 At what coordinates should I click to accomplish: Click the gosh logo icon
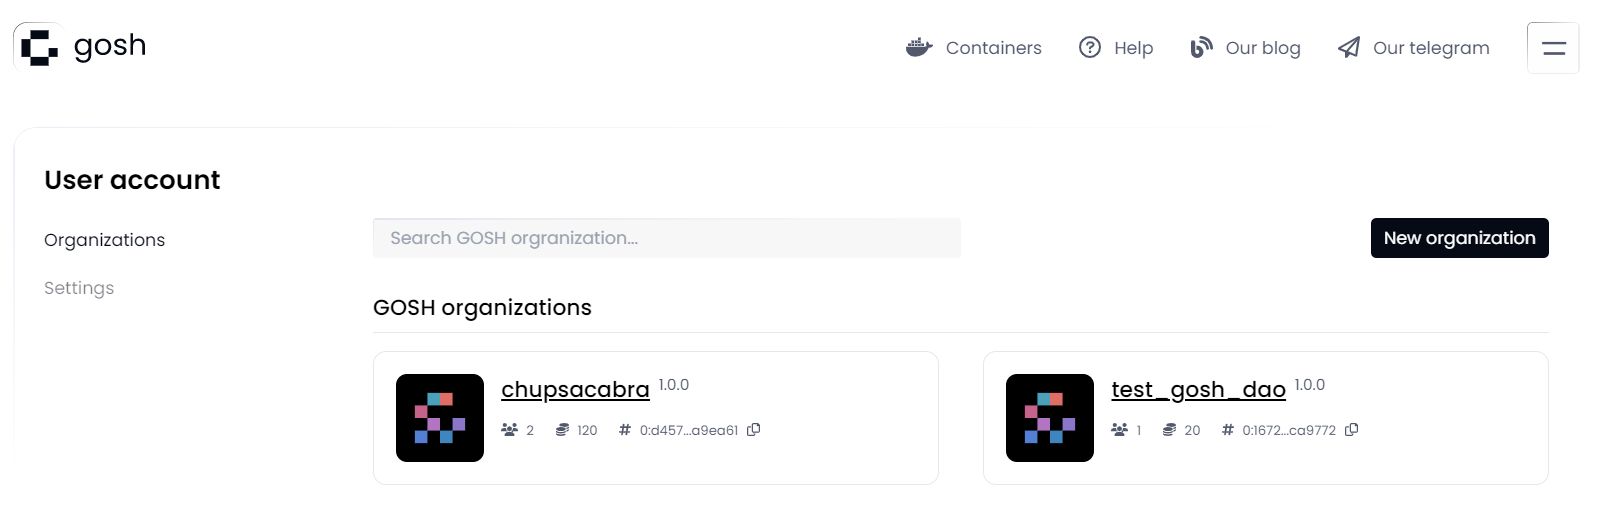coord(39,47)
